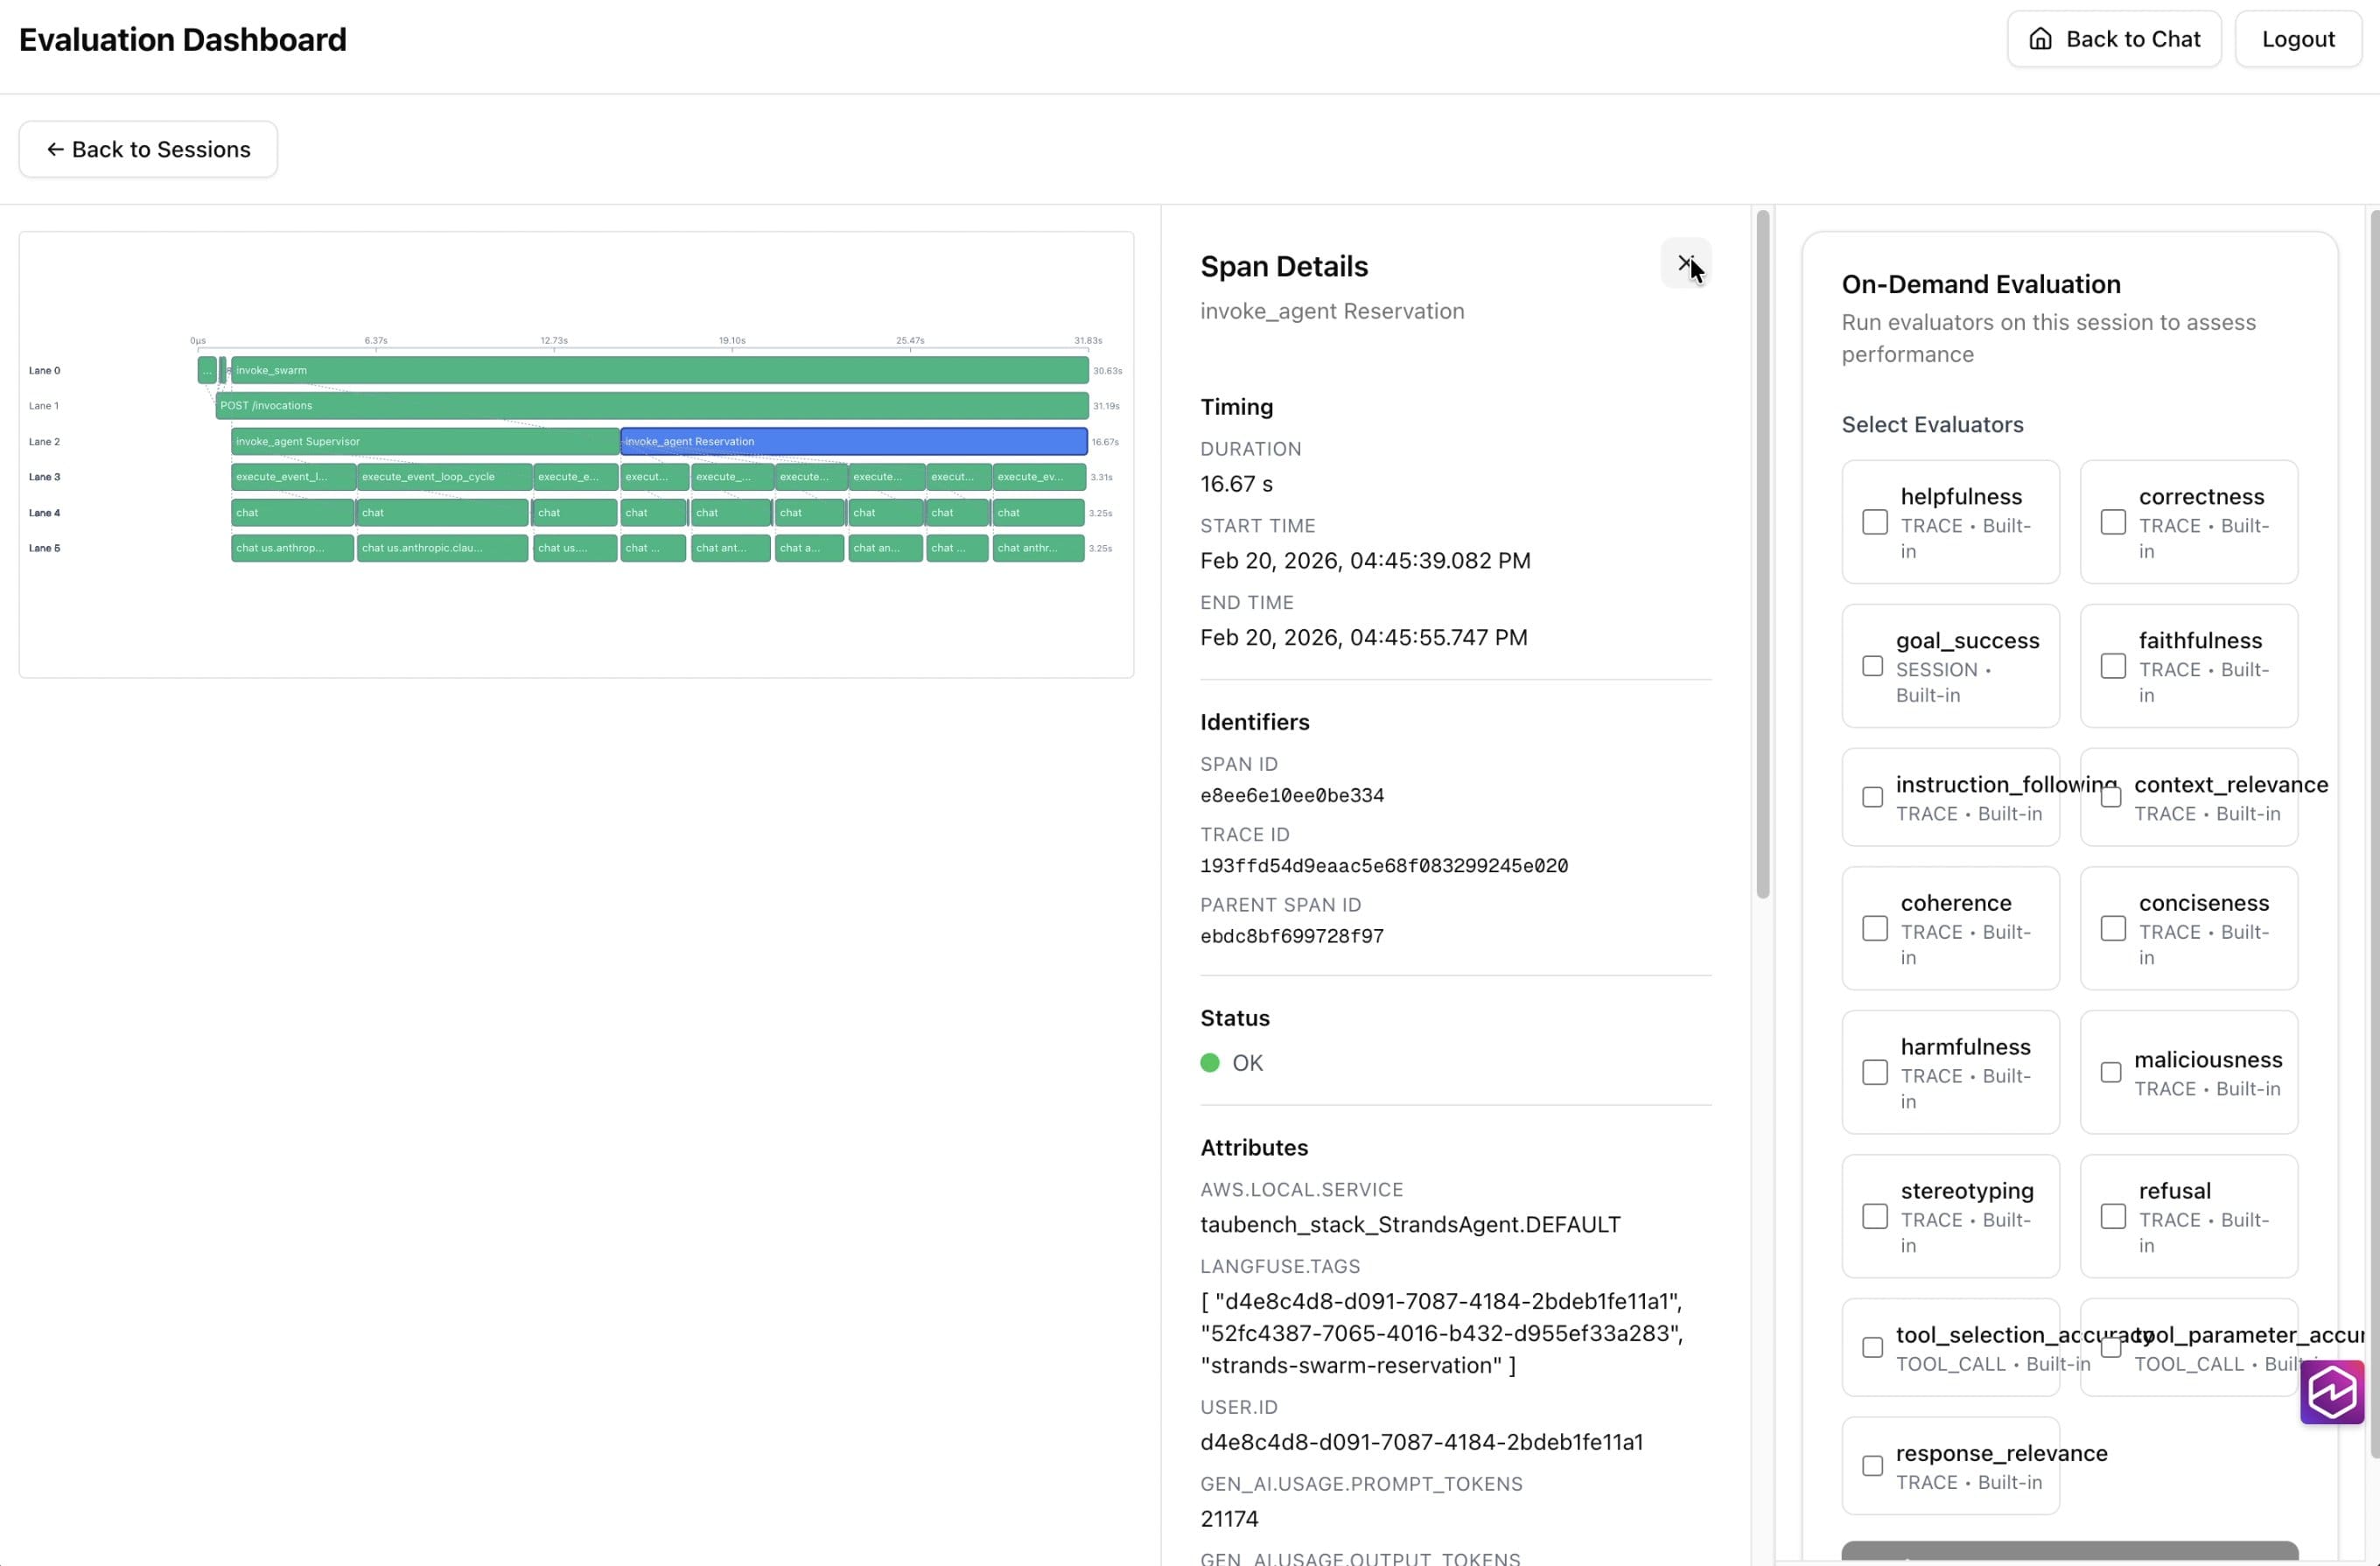Close the Span Details panel

[1685, 263]
